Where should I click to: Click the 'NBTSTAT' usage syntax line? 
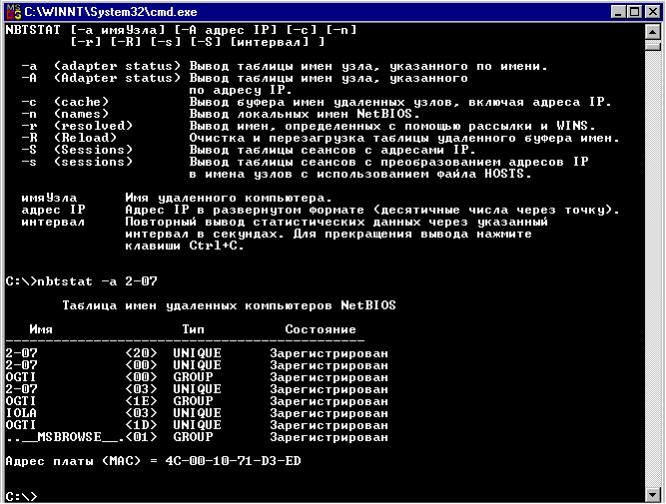(x=181, y=31)
